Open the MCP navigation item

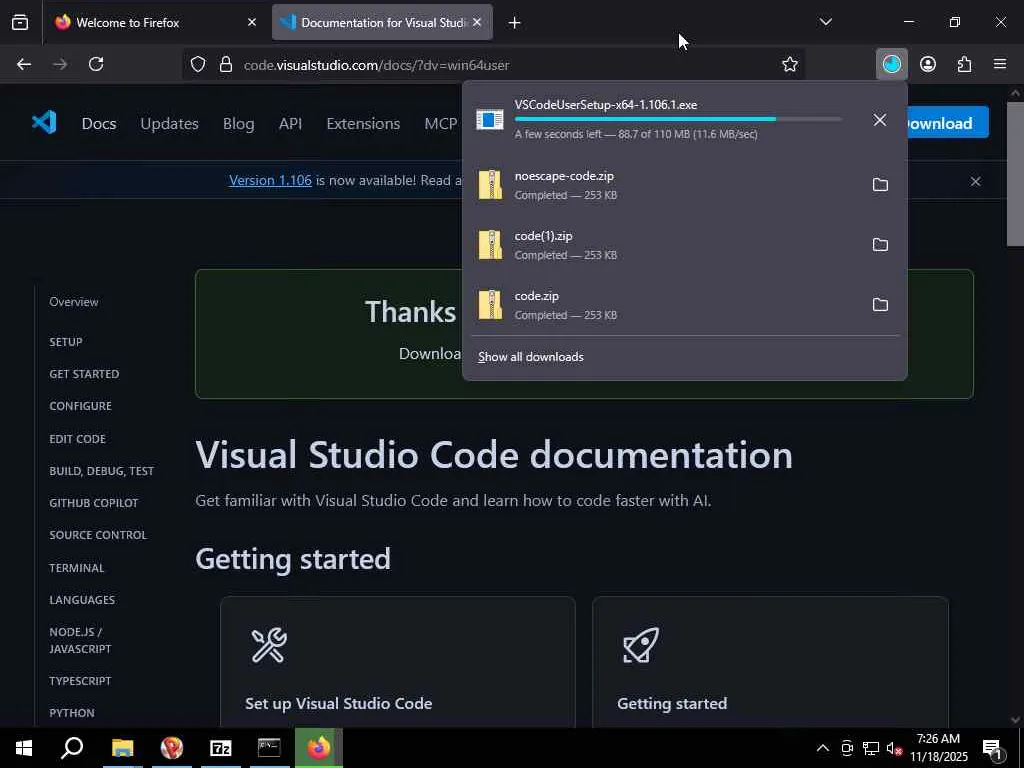click(x=441, y=123)
